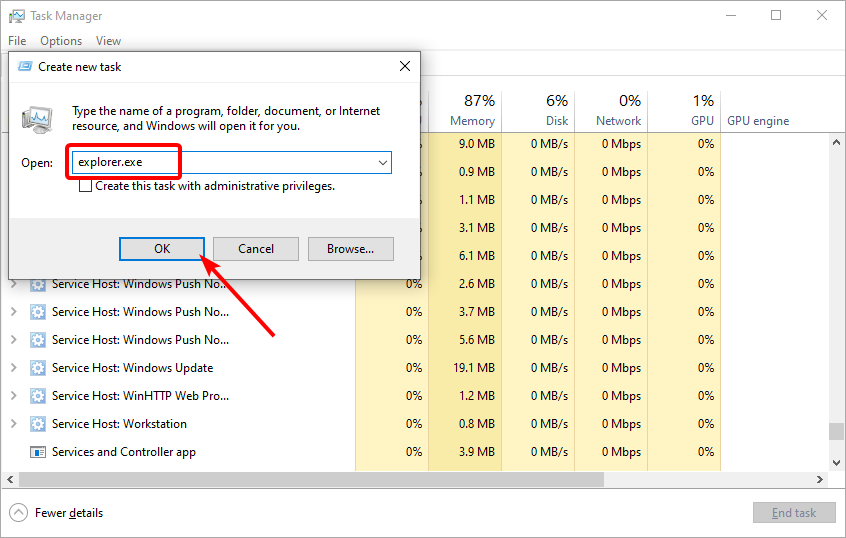Click the 3.9 MB memory cell
846x538 pixels.
465,452
